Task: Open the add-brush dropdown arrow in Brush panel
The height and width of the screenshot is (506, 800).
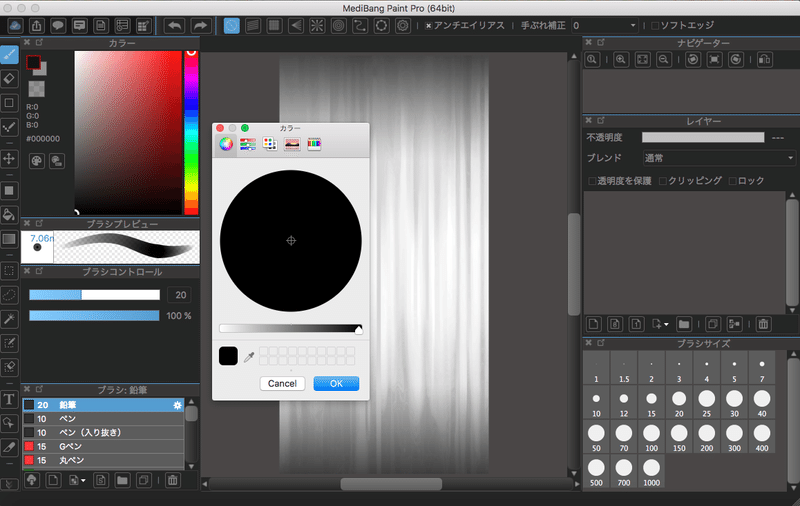Action: pos(83,480)
